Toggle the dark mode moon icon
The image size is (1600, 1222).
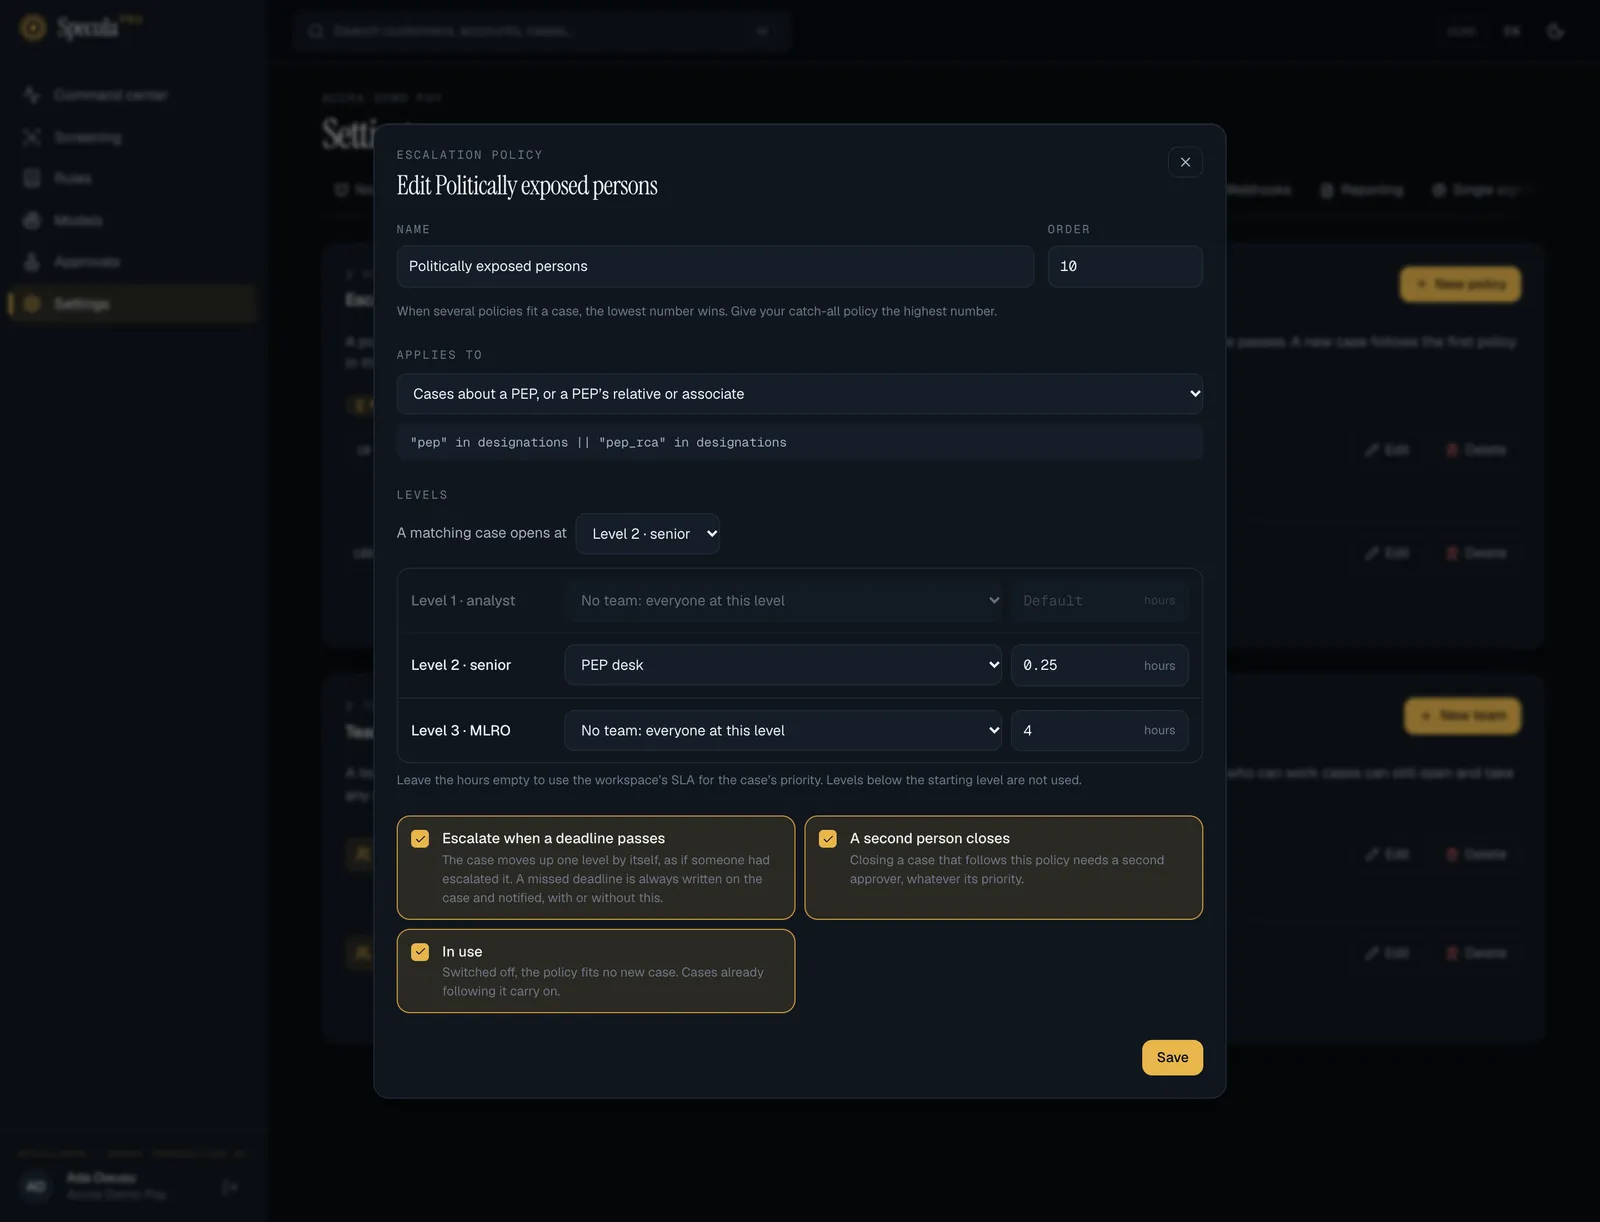1555,31
